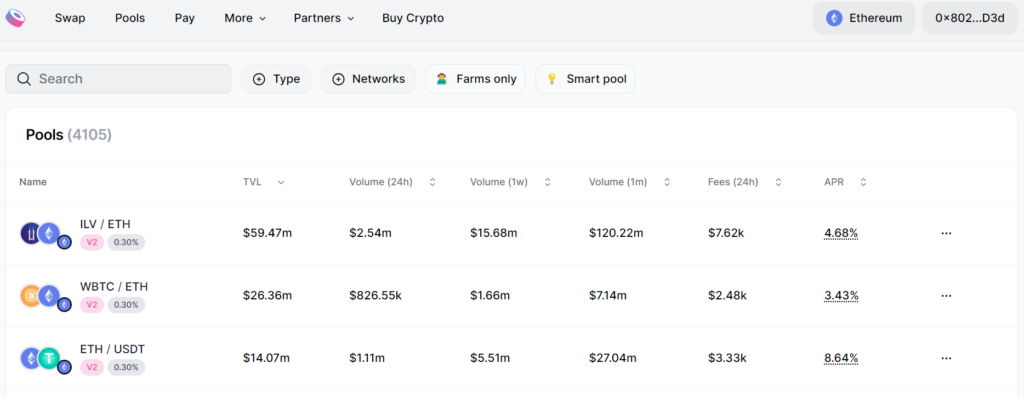Open the three-dot menu for ILV / ETH
Image resolution: width=1024 pixels, height=397 pixels.
pos(946,233)
